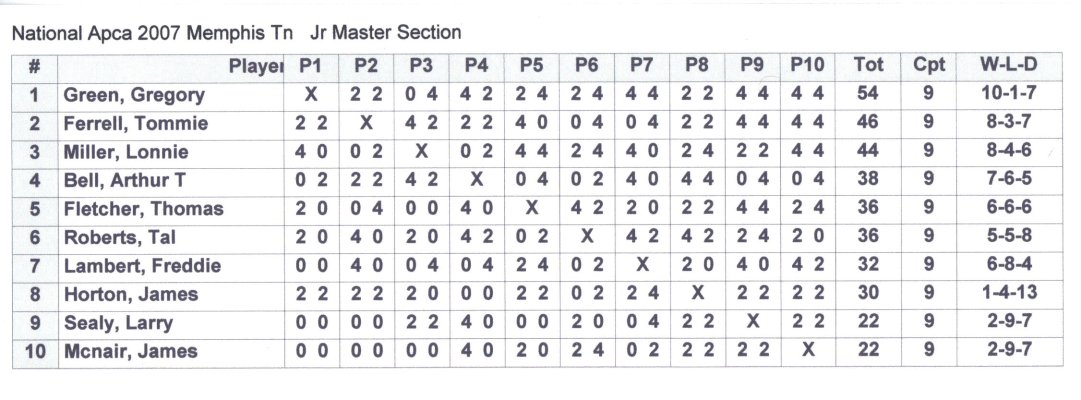Screen dimensions: 1081x400
Task: Click the X in Bell, Arthur T's row
Action: 476,181
